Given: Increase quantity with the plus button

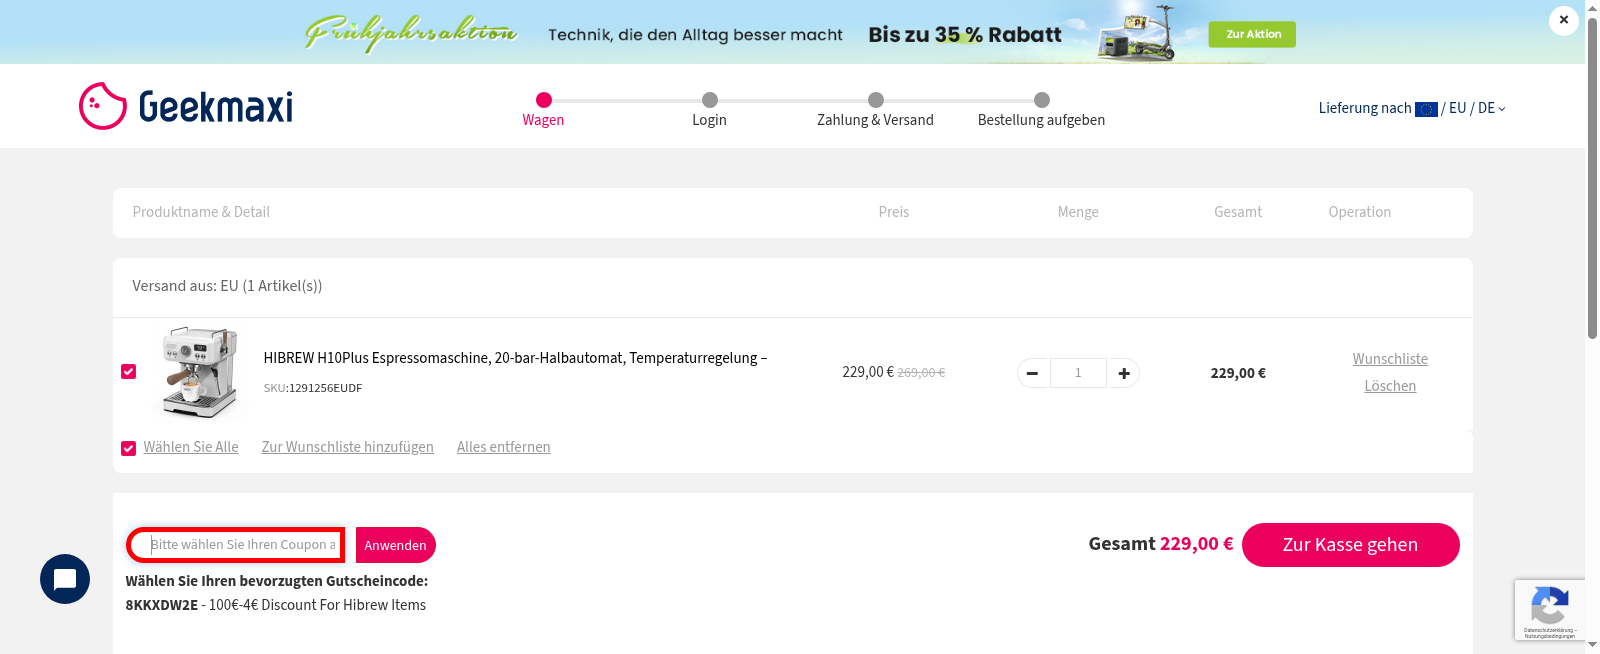Looking at the screenshot, I should (1123, 373).
